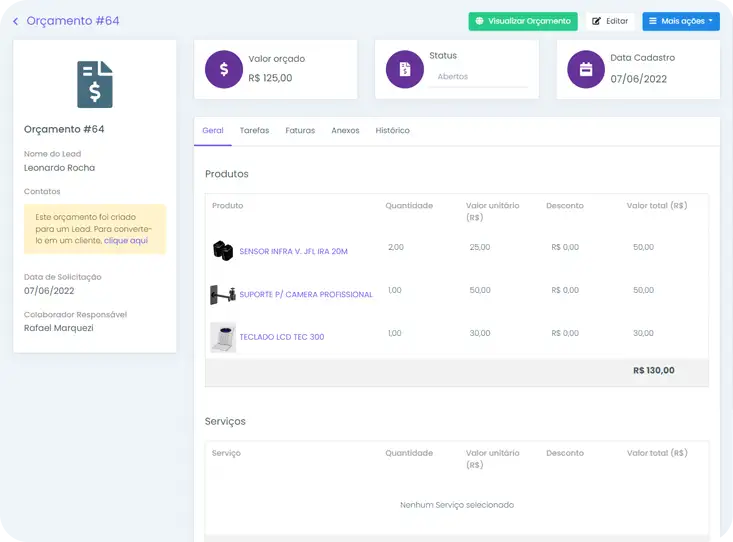Open the Status dropdown showing Abertos
Screen dimensions: 733x542
click(478, 77)
